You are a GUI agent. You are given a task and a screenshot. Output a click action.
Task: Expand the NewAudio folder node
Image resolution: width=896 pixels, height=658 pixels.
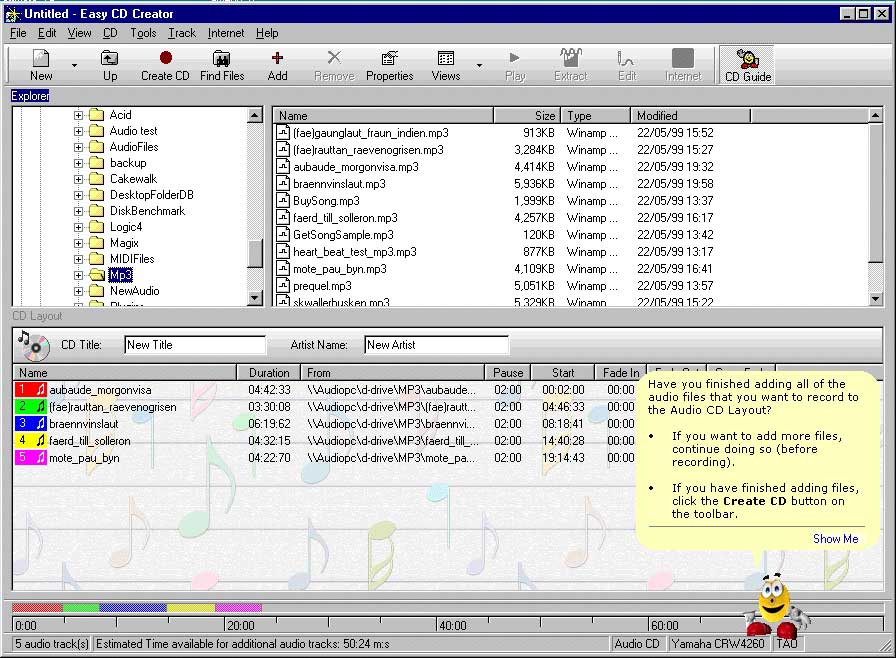[78, 291]
